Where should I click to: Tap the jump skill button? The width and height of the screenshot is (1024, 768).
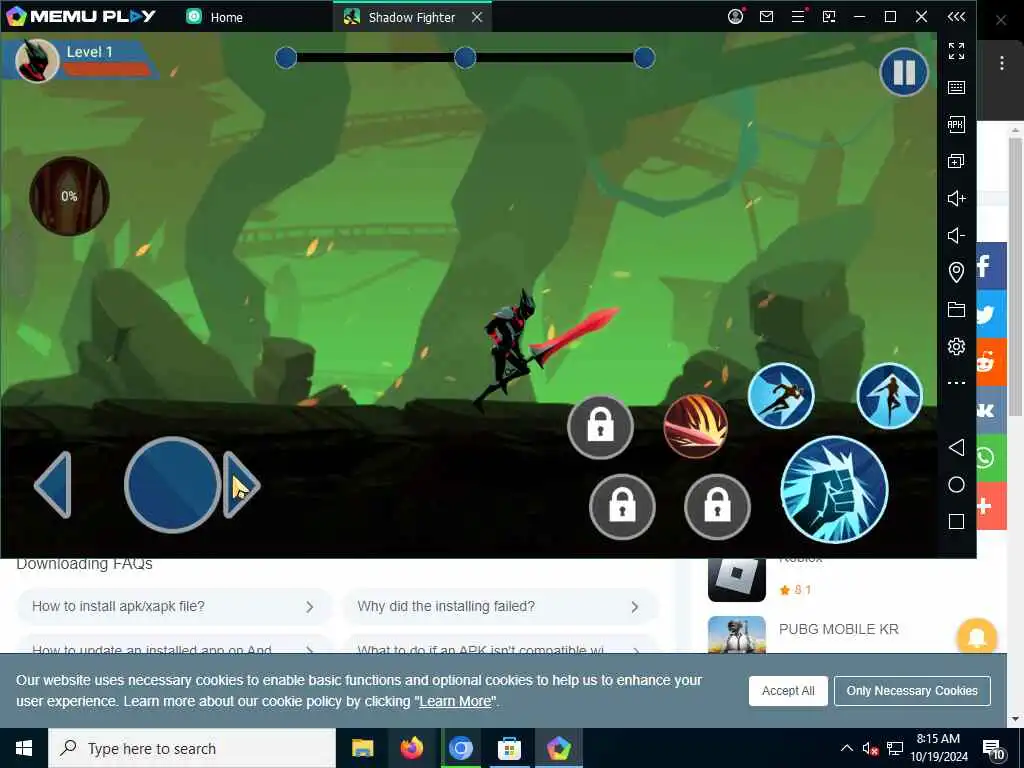889,396
